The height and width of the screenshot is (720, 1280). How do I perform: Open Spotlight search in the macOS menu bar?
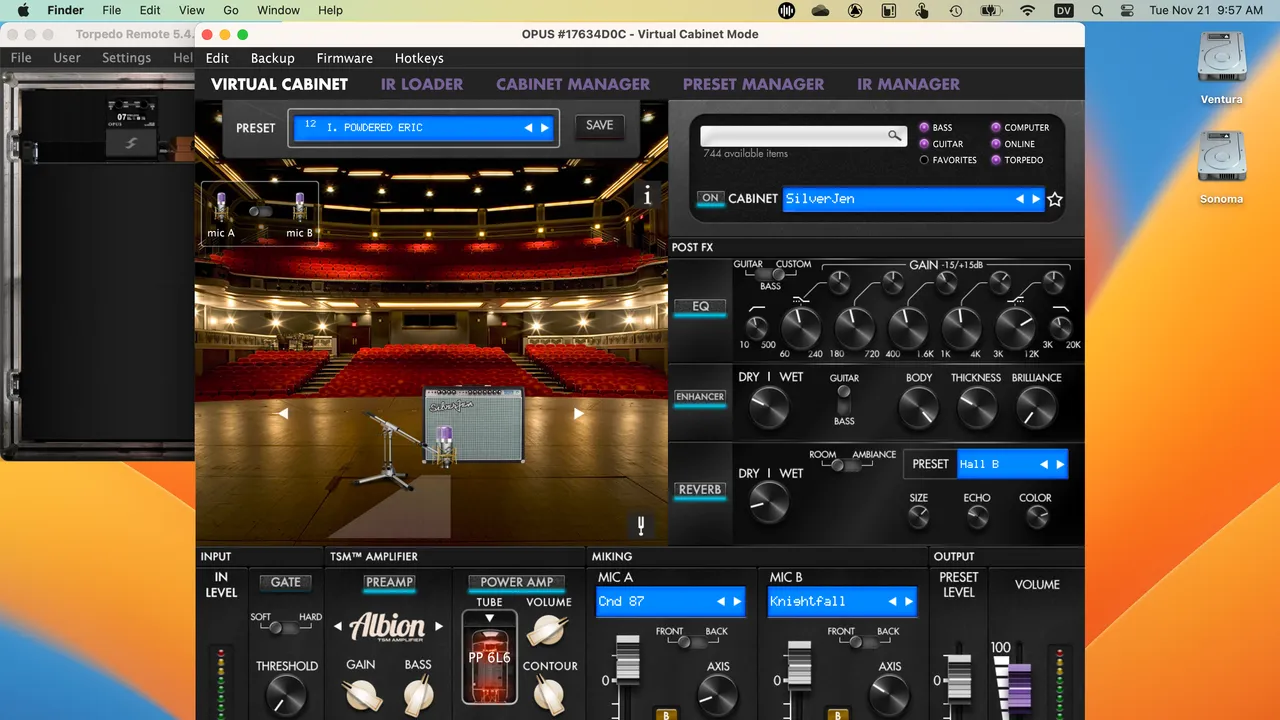[x=1097, y=10]
